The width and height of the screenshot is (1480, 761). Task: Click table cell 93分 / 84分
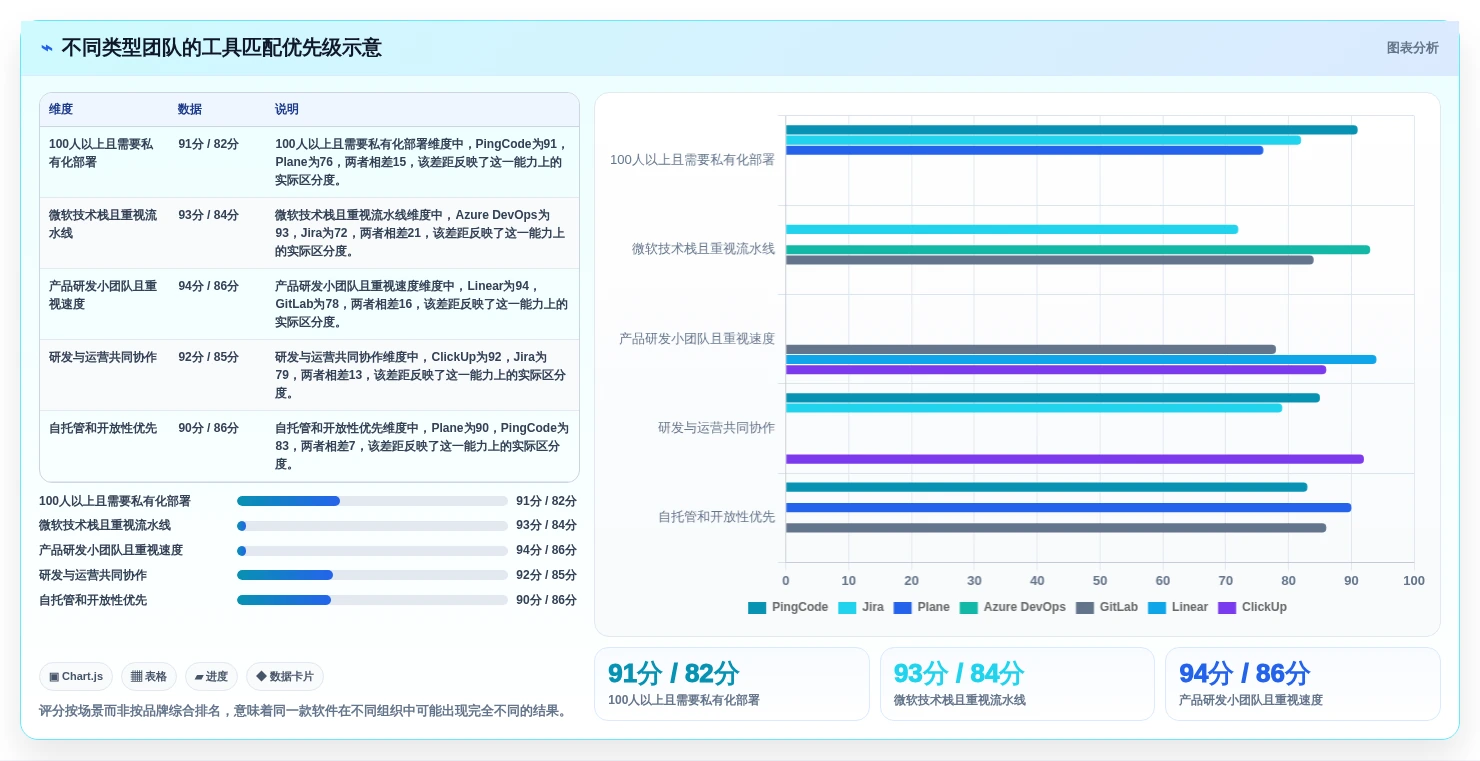pyautogui.click(x=209, y=215)
